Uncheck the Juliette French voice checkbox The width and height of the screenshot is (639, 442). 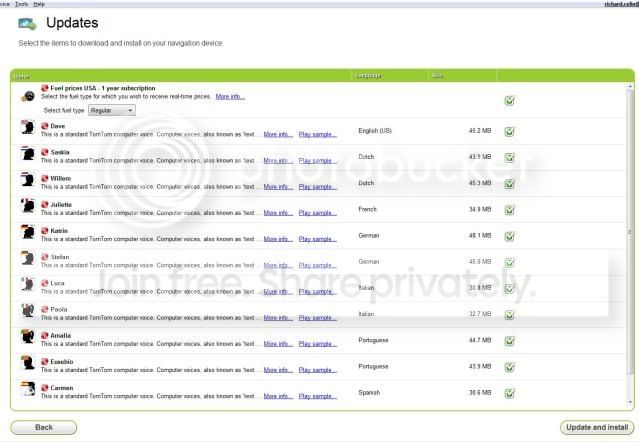[509, 210]
